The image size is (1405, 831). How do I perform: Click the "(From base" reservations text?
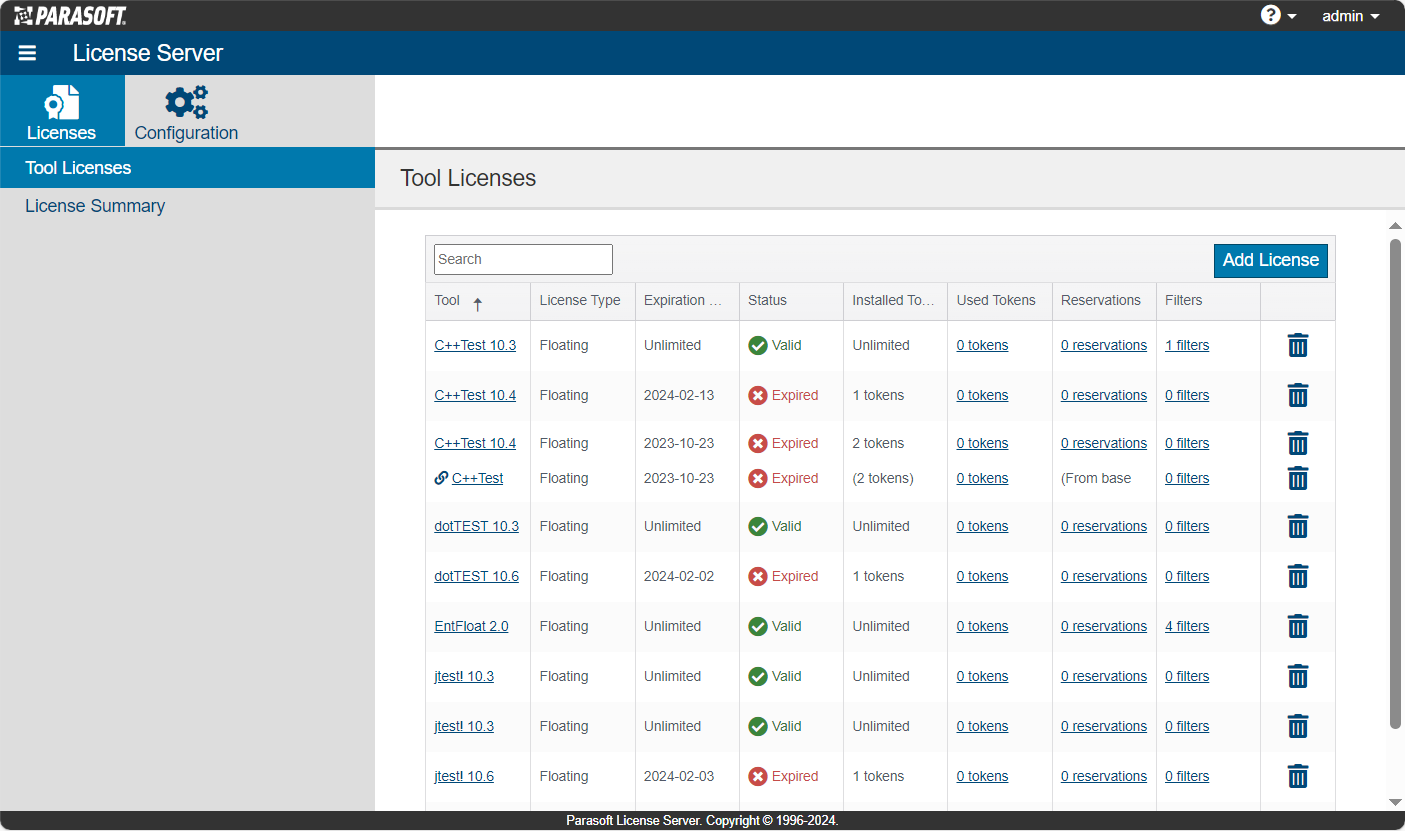pos(1096,478)
